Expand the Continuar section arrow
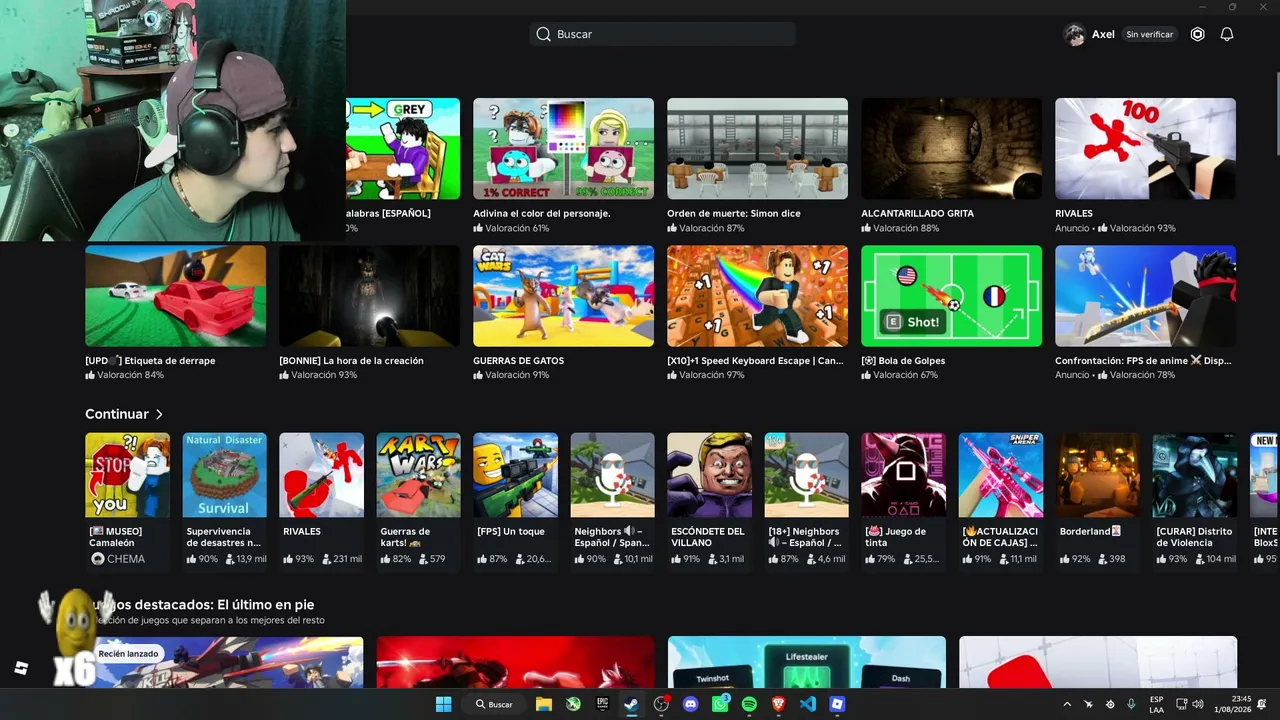 pyautogui.click(x=159, y=414)
